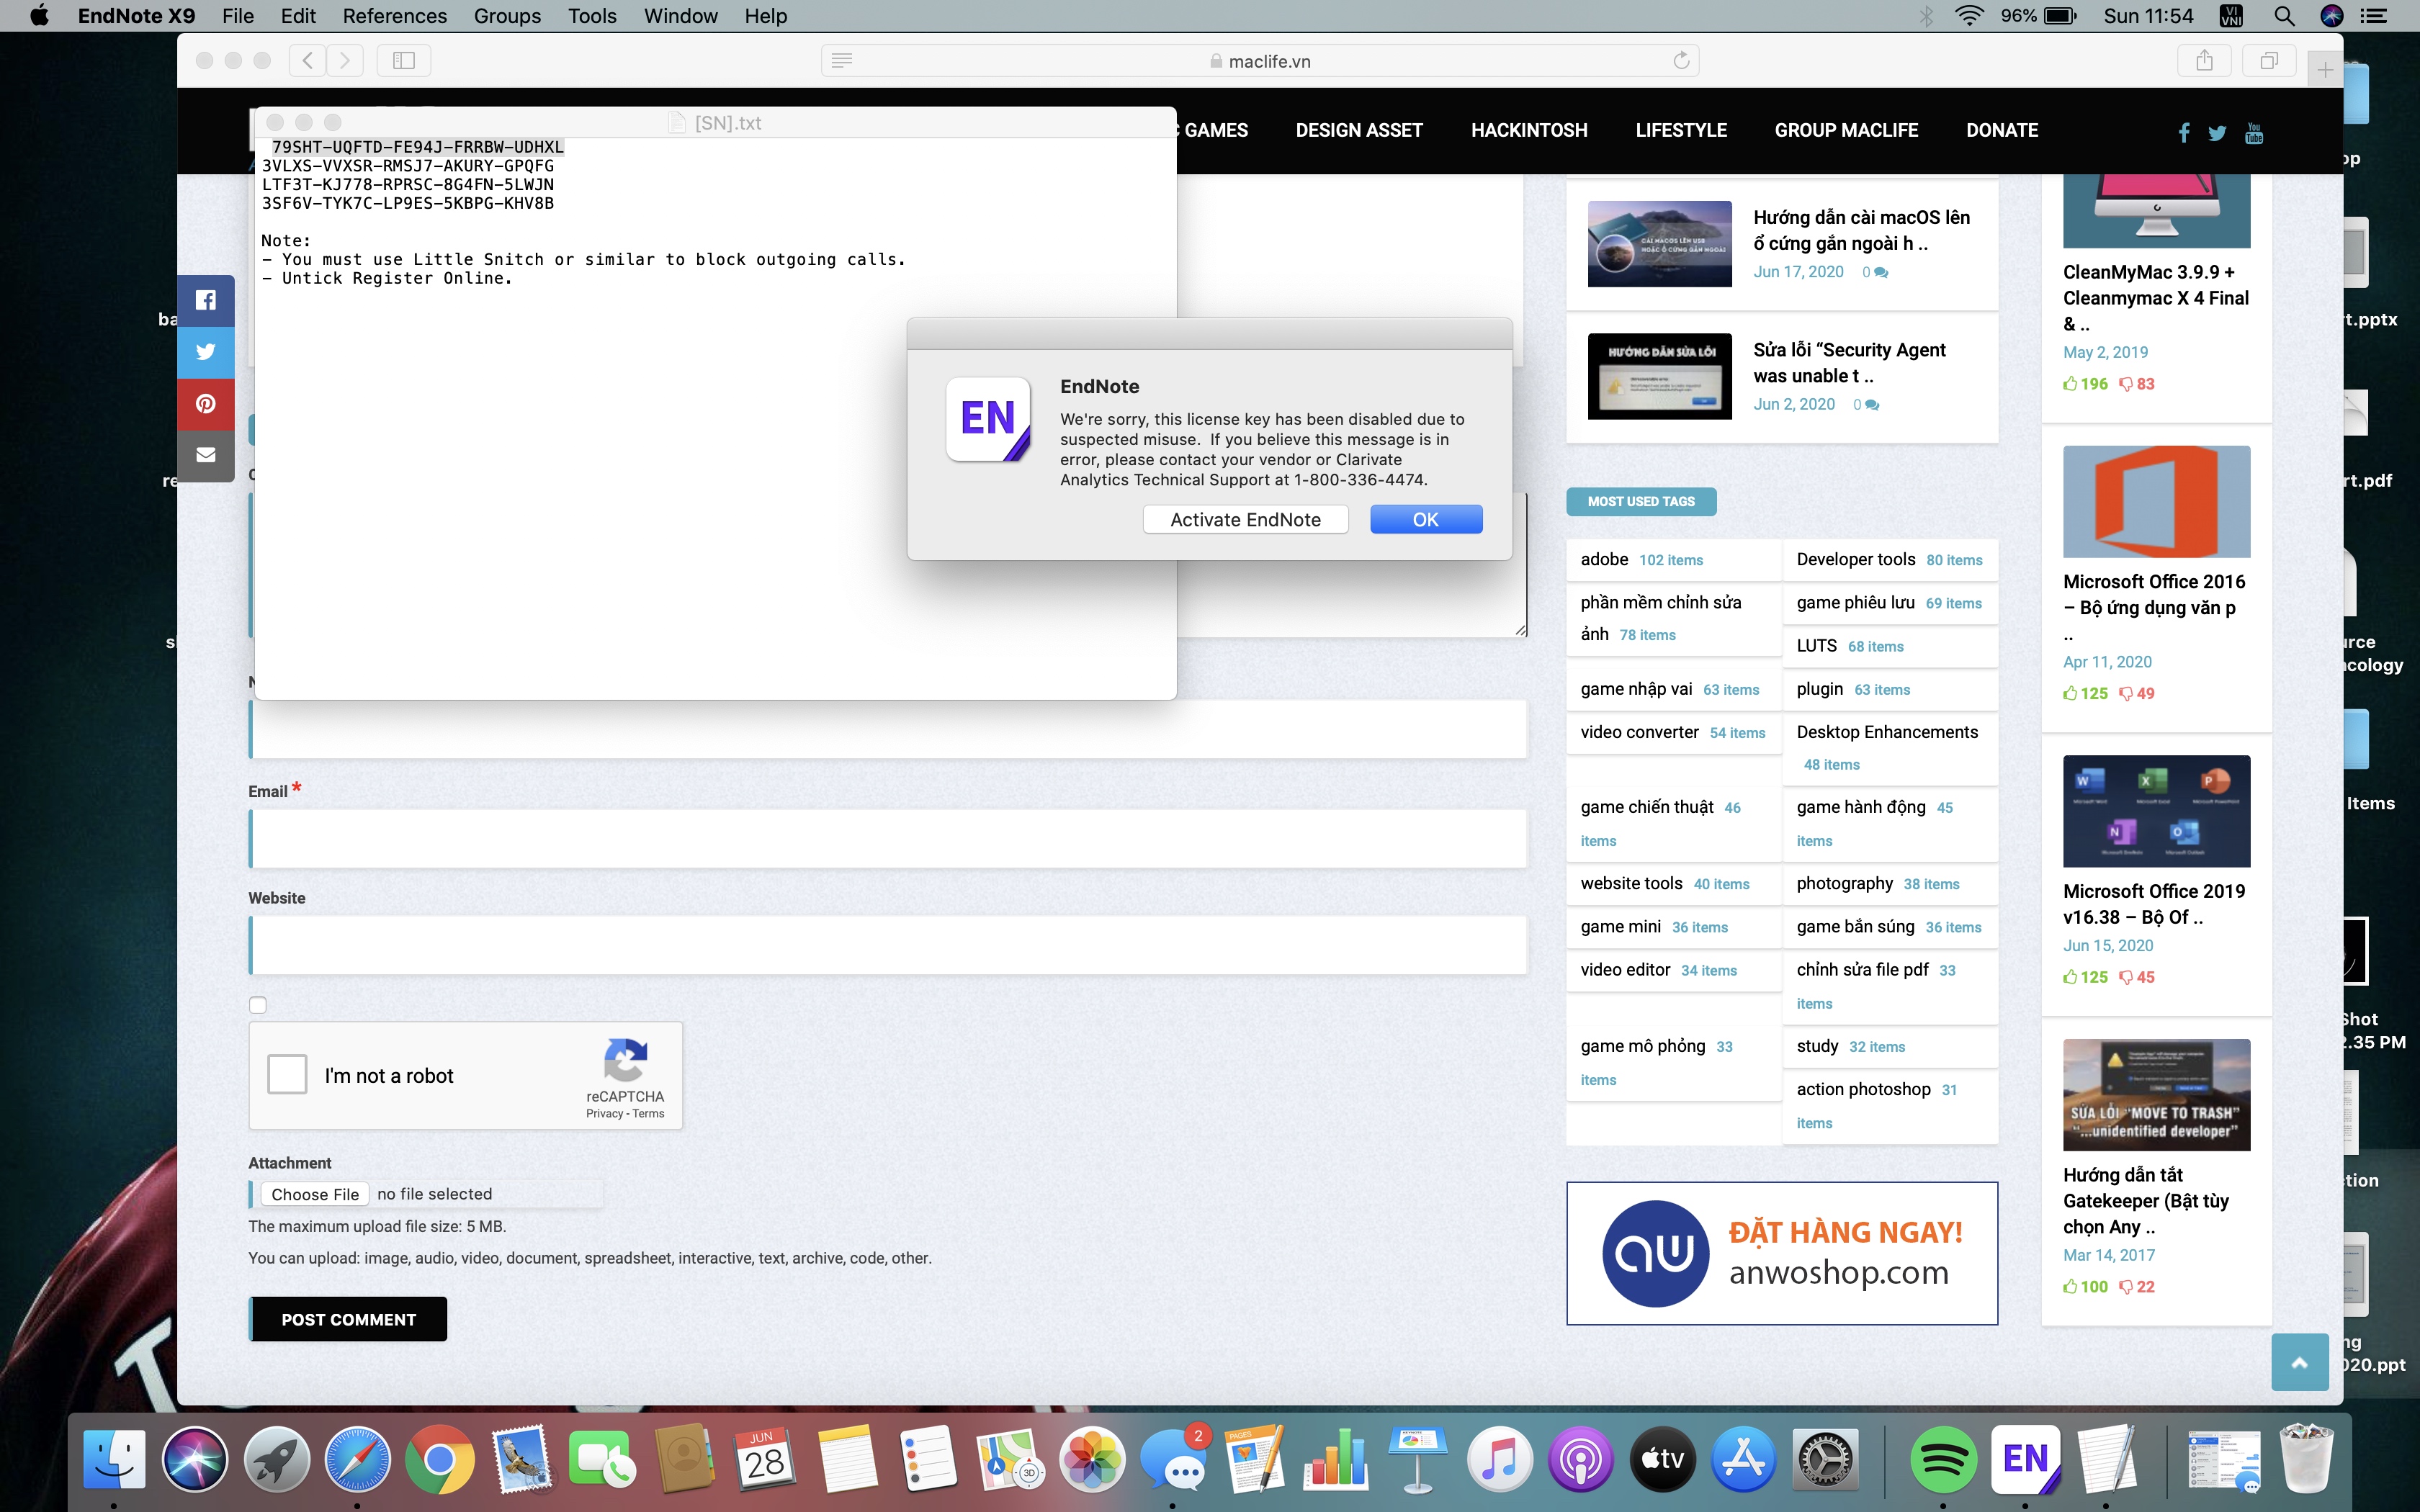
Task: Open Finder from the Dock
Action: coord(114,1460)
